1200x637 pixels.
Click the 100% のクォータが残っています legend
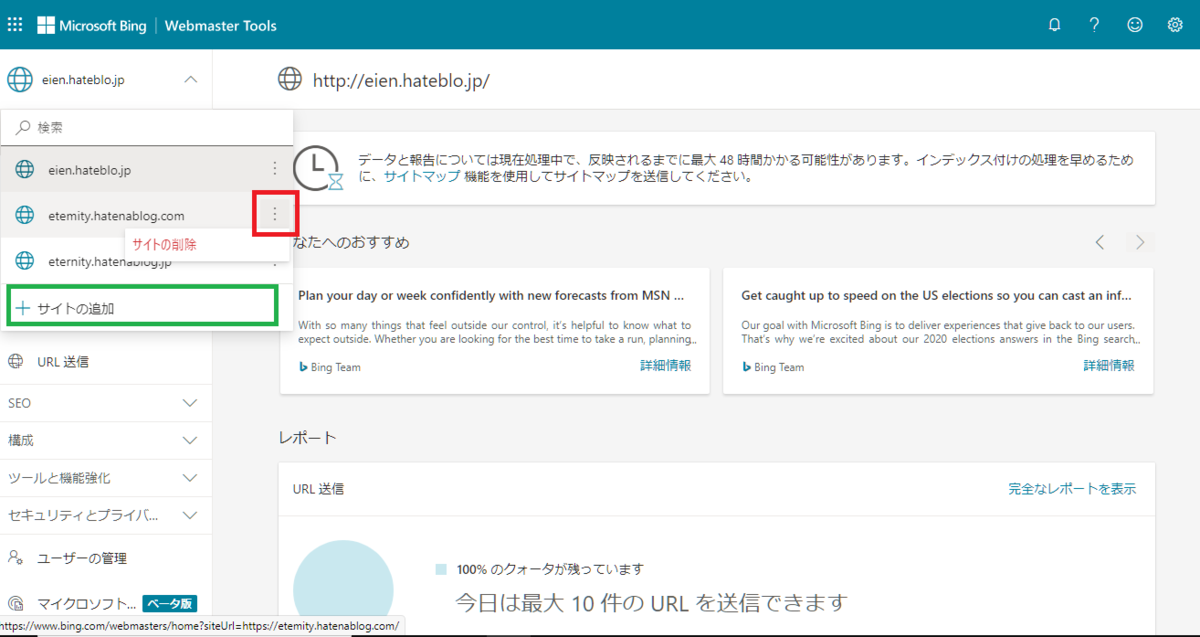540,569
